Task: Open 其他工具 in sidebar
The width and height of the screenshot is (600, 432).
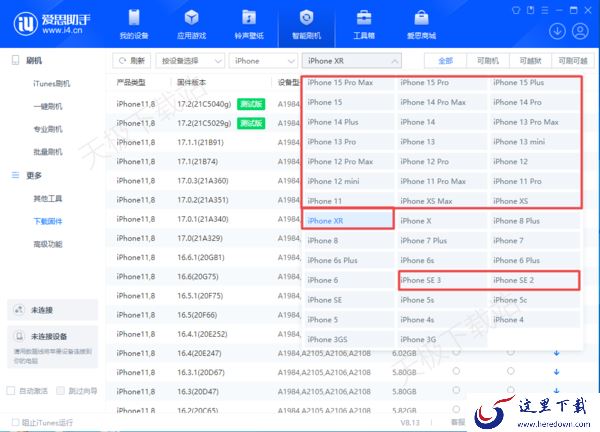Action: coord(48,198)
